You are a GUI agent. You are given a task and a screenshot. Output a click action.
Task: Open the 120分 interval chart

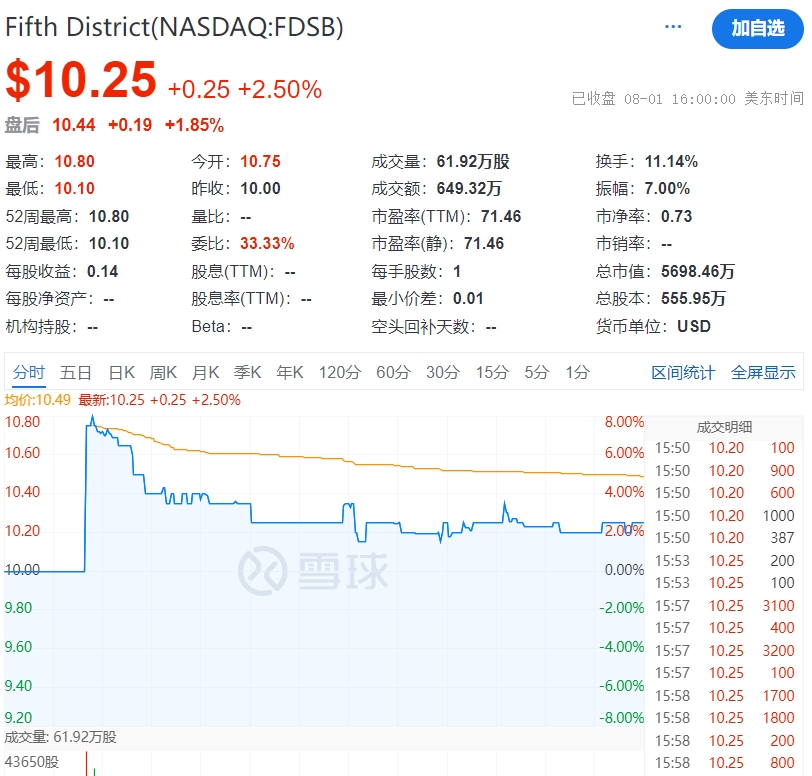point(339,371)
